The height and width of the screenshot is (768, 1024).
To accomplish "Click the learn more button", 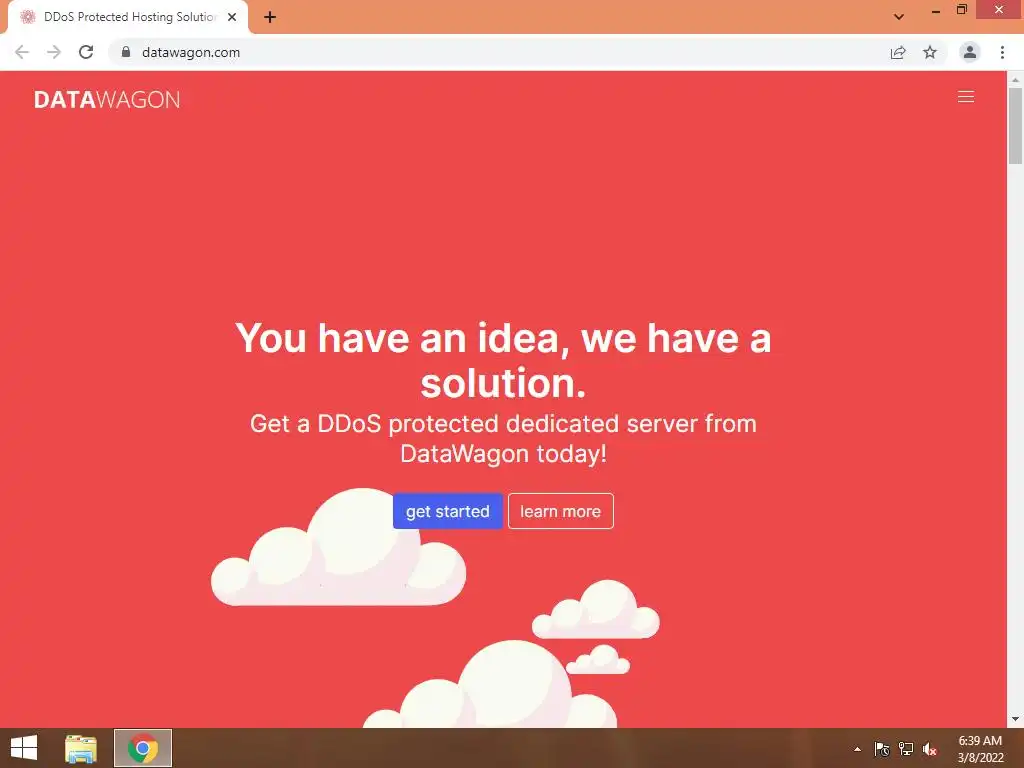I will [x=560, y=511].
